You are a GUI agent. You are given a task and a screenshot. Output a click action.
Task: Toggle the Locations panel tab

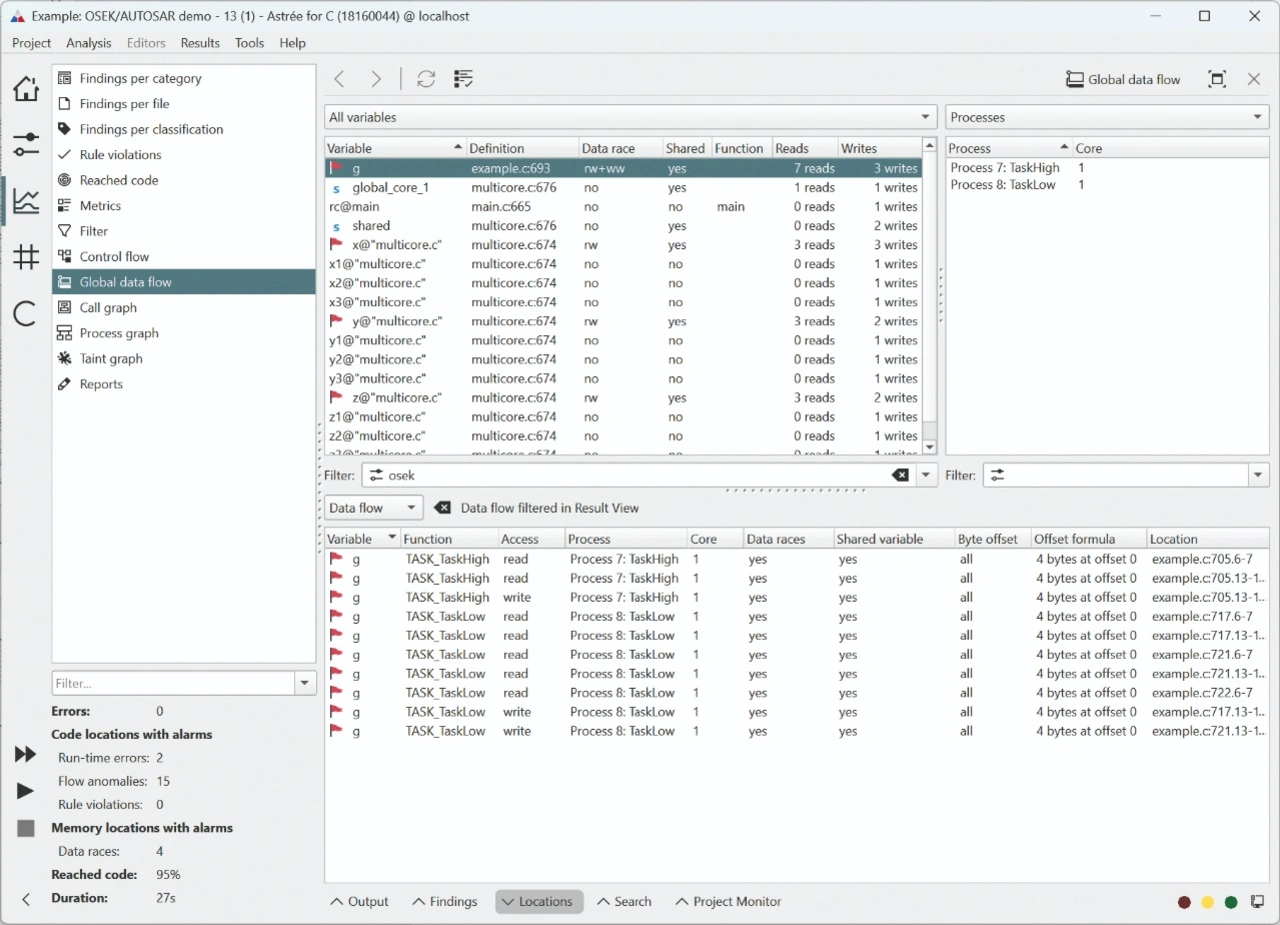pos(539,901)
